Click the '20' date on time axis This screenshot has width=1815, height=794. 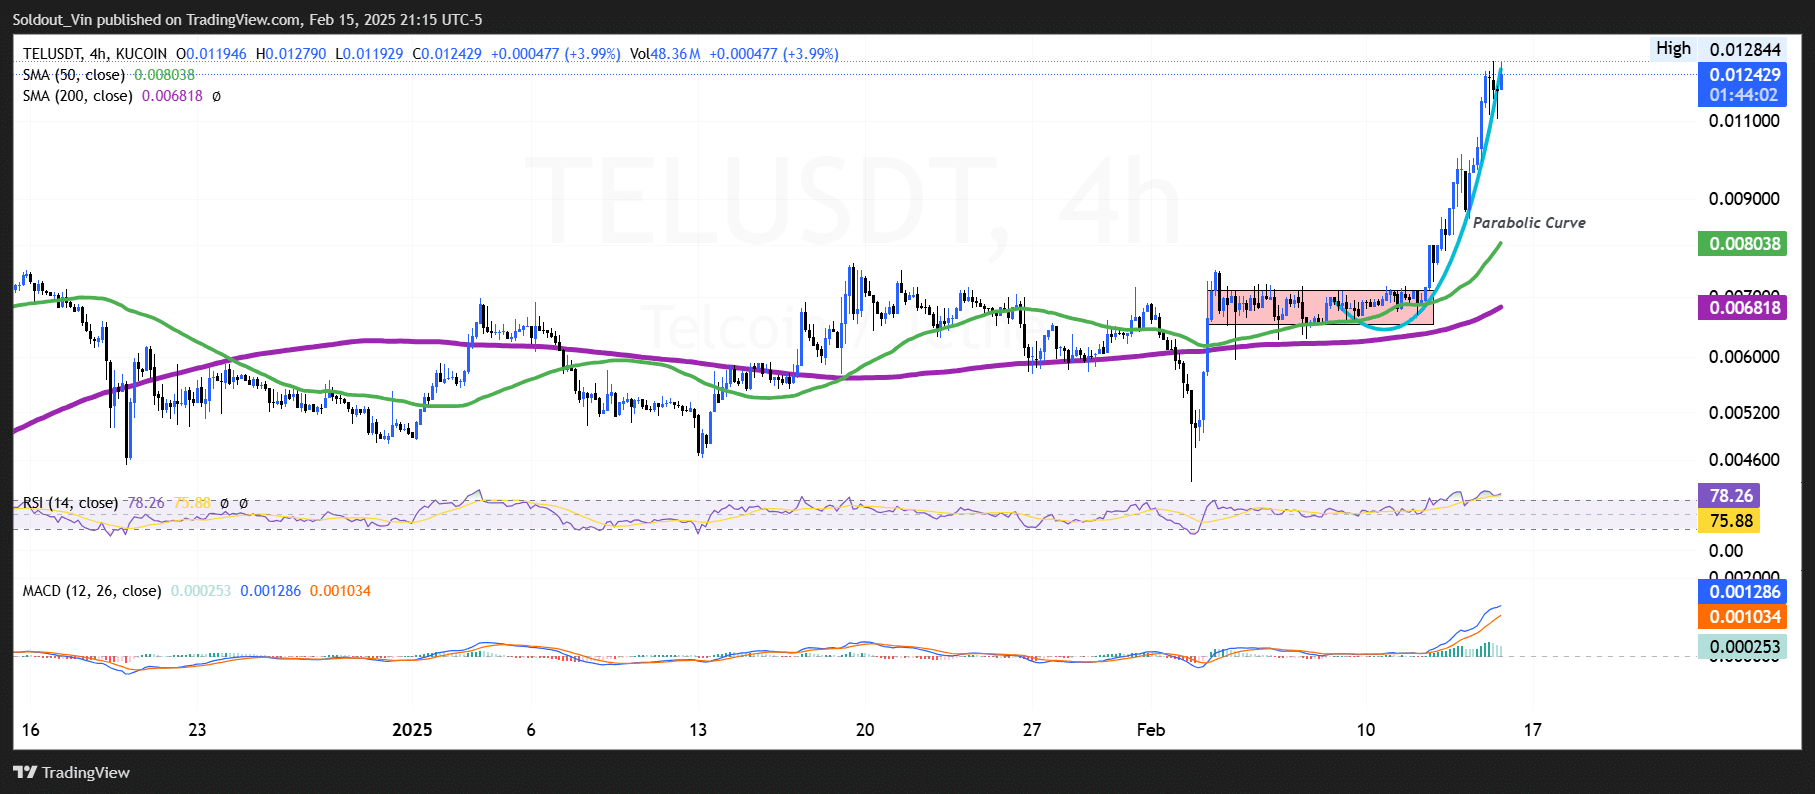865,730
